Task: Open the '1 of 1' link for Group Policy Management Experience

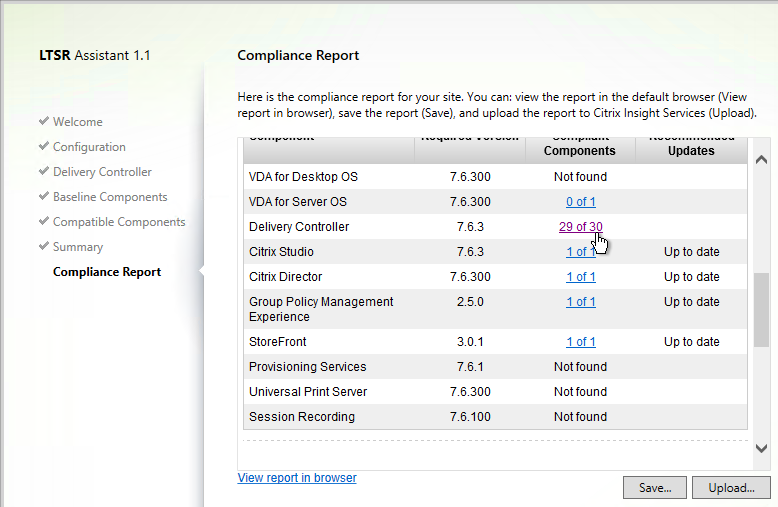Action: [581, 302]
